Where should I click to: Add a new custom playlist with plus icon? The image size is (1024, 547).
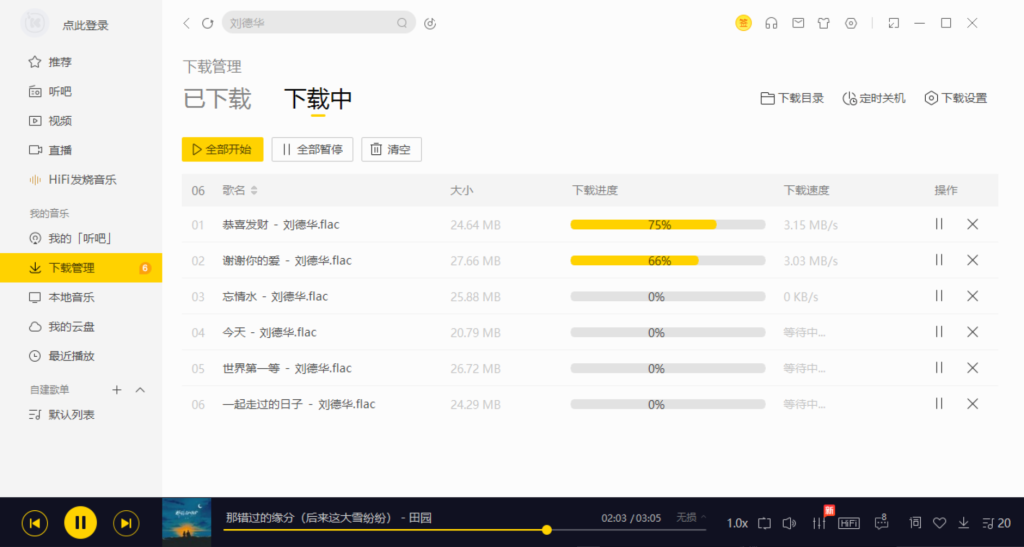pos(116,390)
